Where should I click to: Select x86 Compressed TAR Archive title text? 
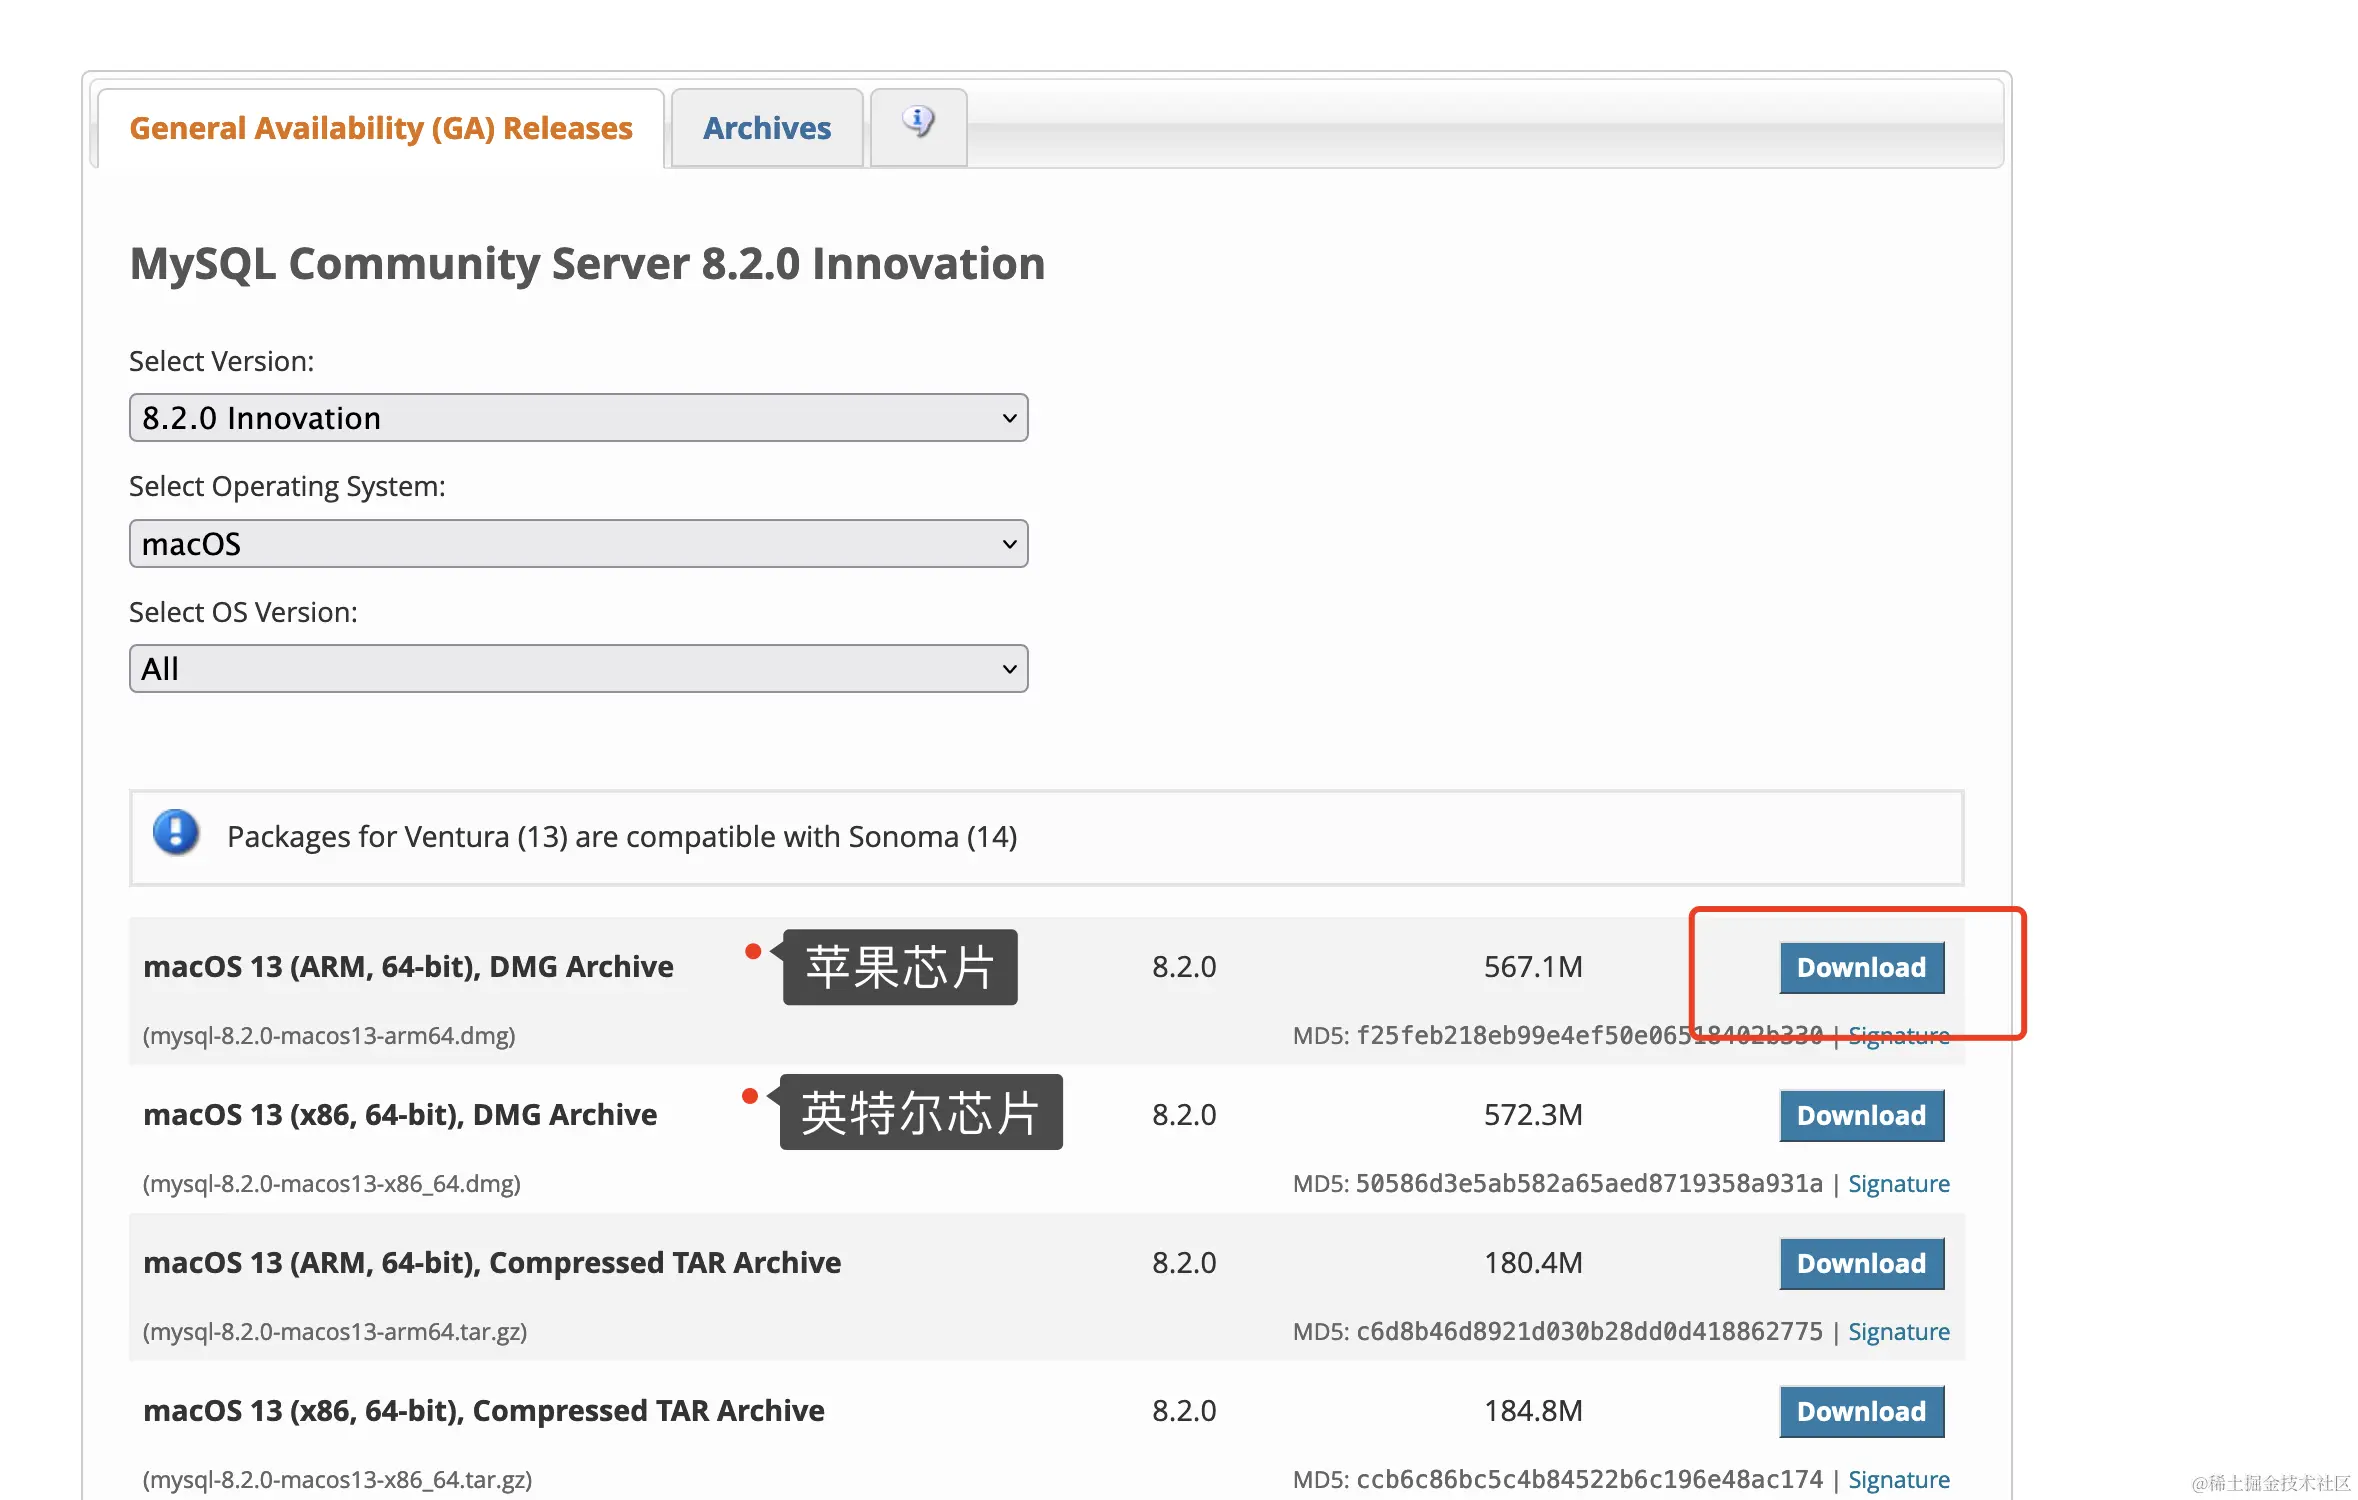click(484, 1411)
